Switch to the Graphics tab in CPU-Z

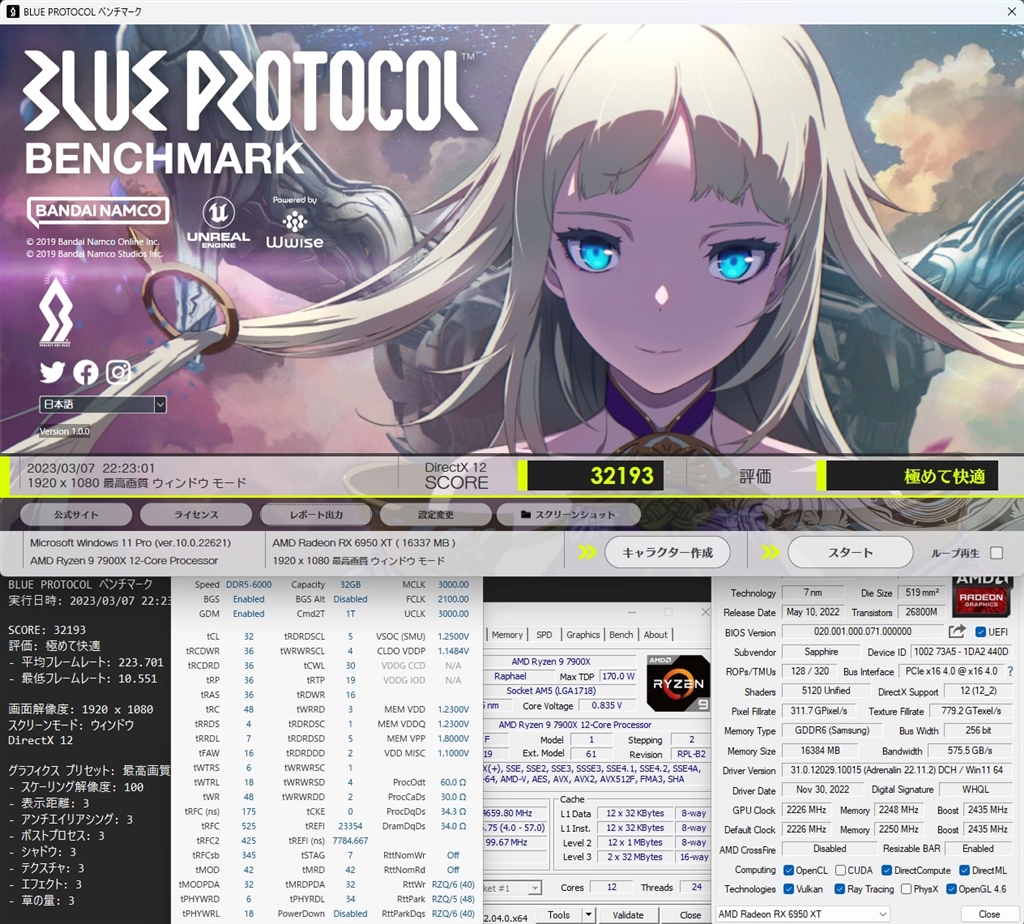(x=583, y=634)
